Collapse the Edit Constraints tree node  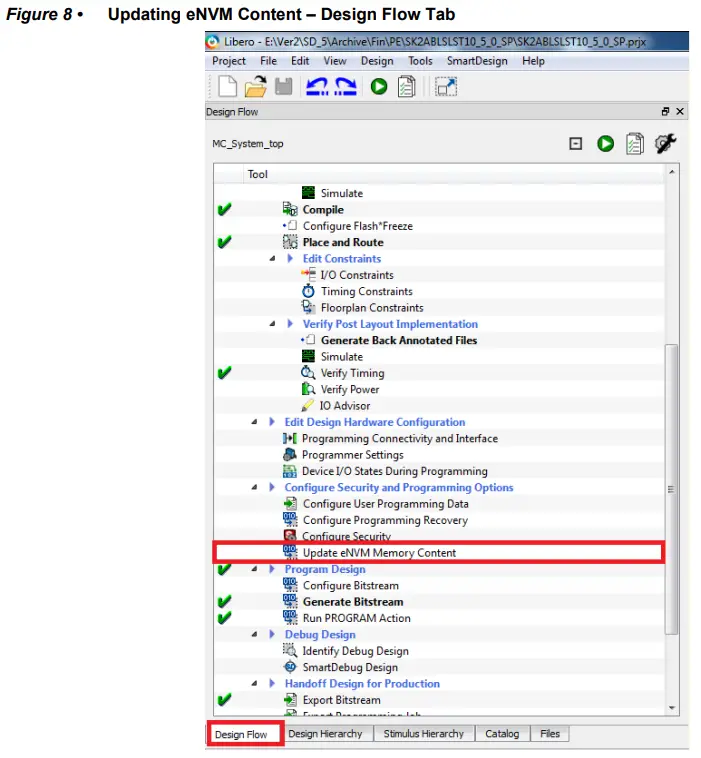pos(273,259)
